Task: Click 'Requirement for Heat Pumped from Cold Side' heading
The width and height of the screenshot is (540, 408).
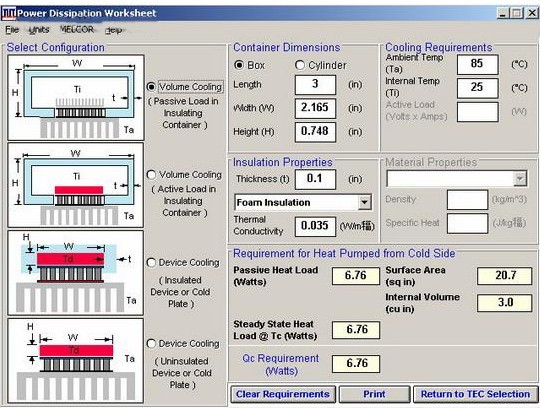Action: coord(344,253)
